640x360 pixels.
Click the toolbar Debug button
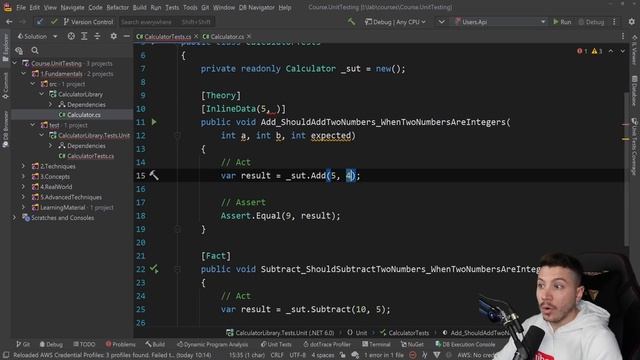[x=591, y=22]
